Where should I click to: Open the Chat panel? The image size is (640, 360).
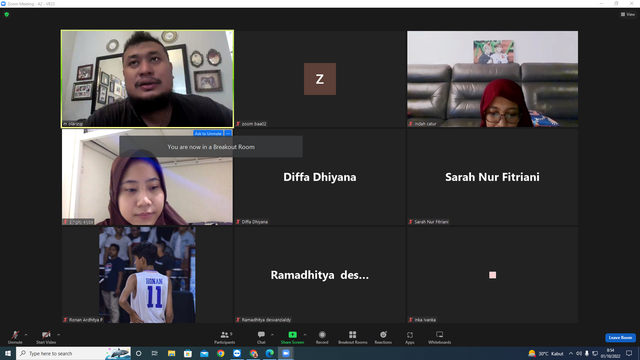261,337
